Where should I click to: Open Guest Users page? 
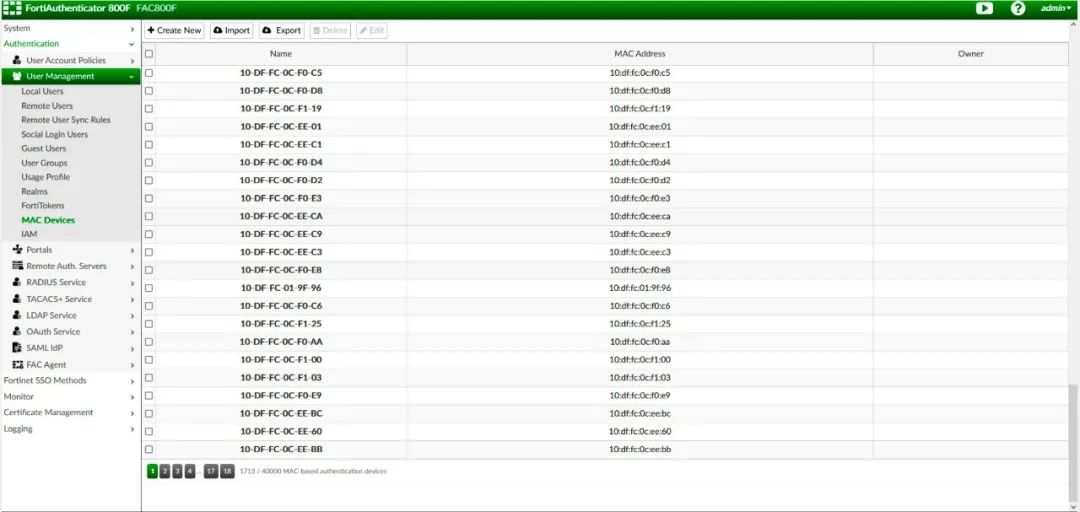[x=43, y=148]
